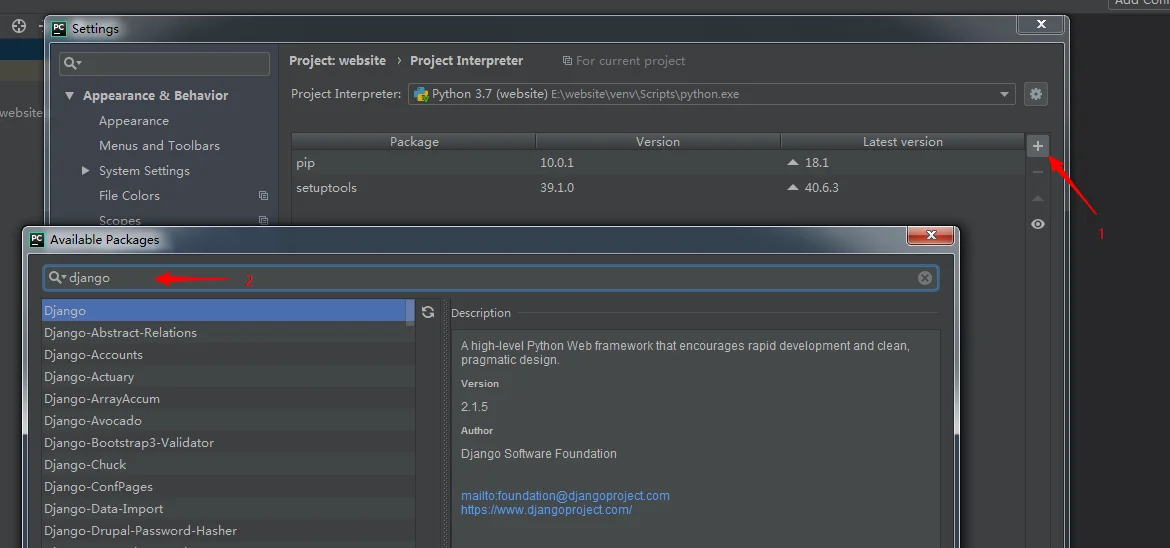The height and width of the screenshot is (548, 1170).
Task: Click pip latest version 18.1 cell
Action: 902,163
